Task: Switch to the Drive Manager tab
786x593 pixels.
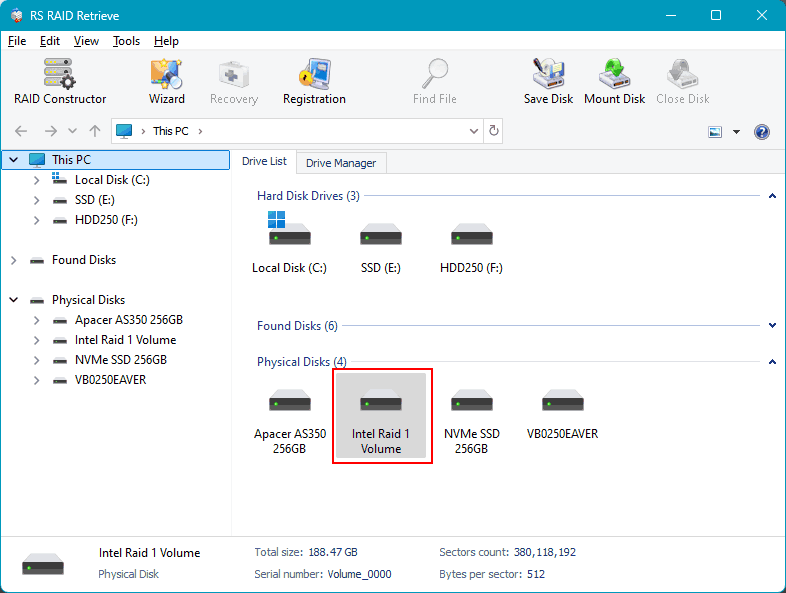Action: [341, 163]
